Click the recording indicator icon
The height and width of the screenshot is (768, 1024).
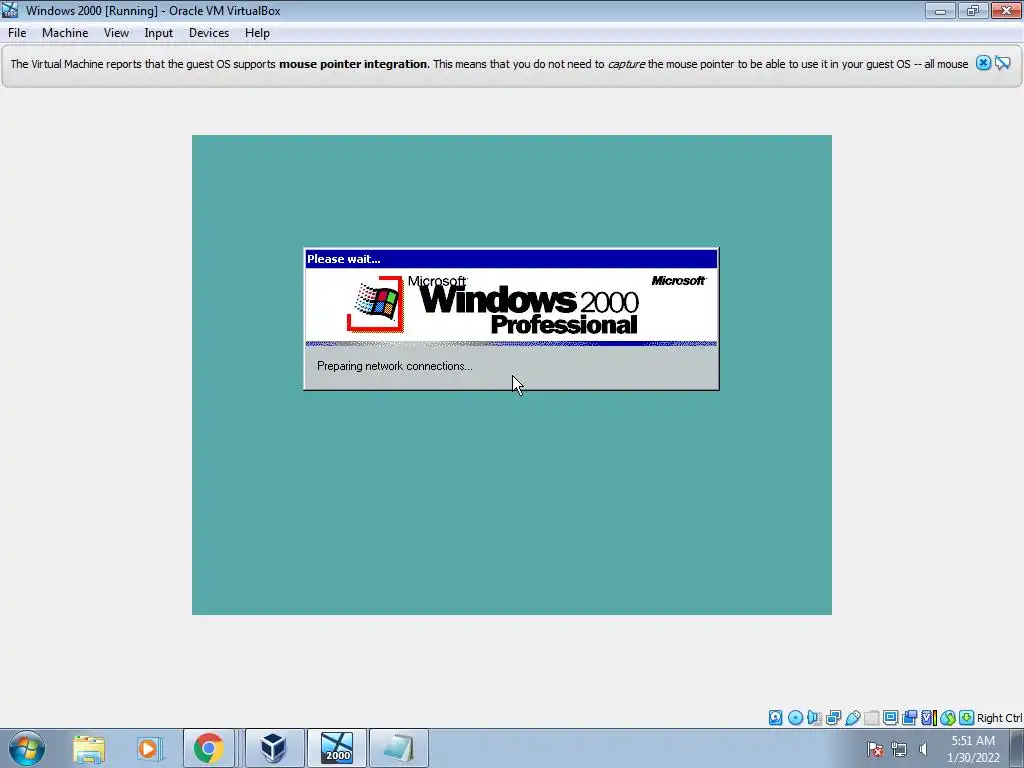click(x=909, y=718)
